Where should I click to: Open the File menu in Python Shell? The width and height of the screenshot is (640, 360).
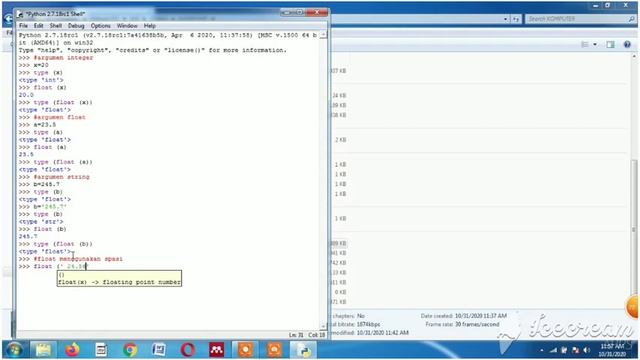click(x=23, y=26)
